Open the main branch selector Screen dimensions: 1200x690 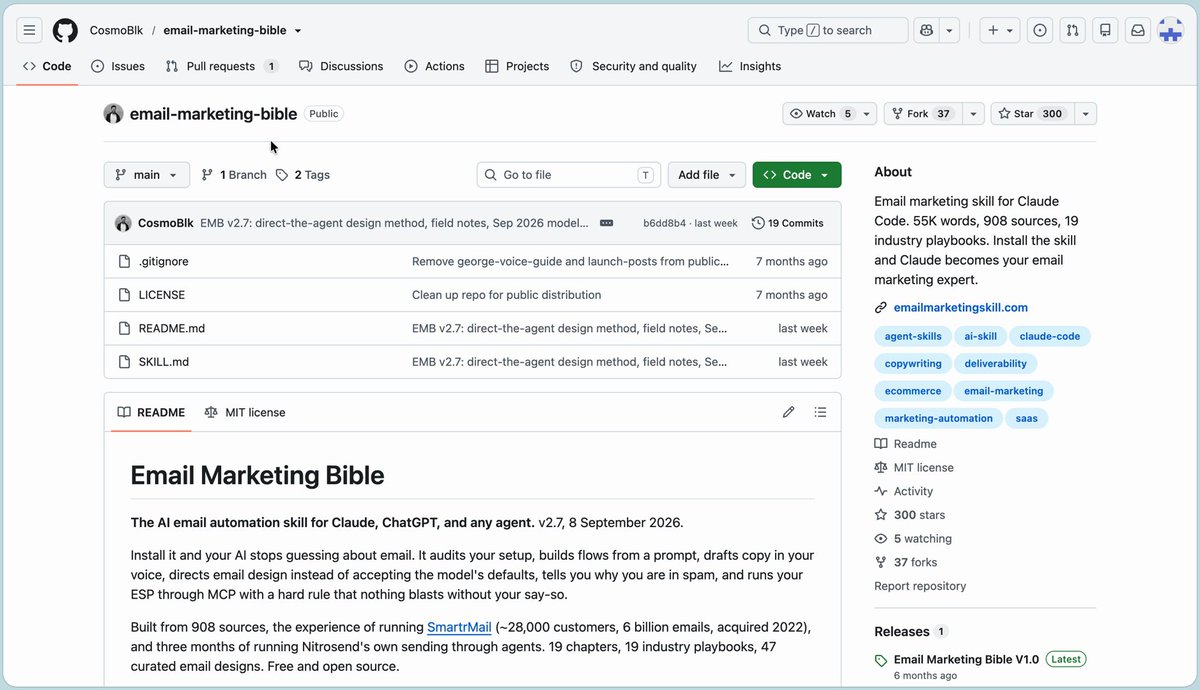pyautogui.click(x=146, y=175)
